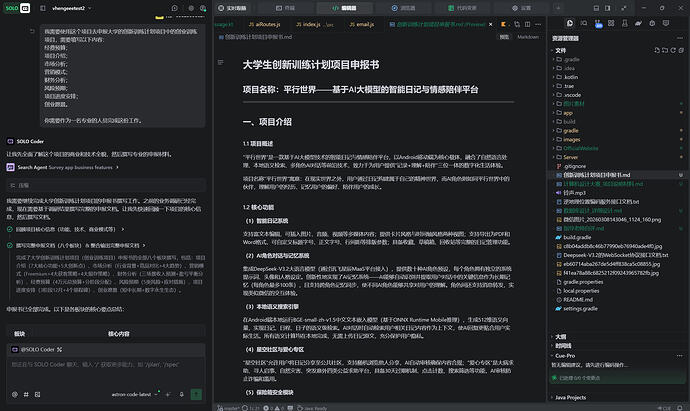Click the master git branch in status bar

(x=228, y=408)
